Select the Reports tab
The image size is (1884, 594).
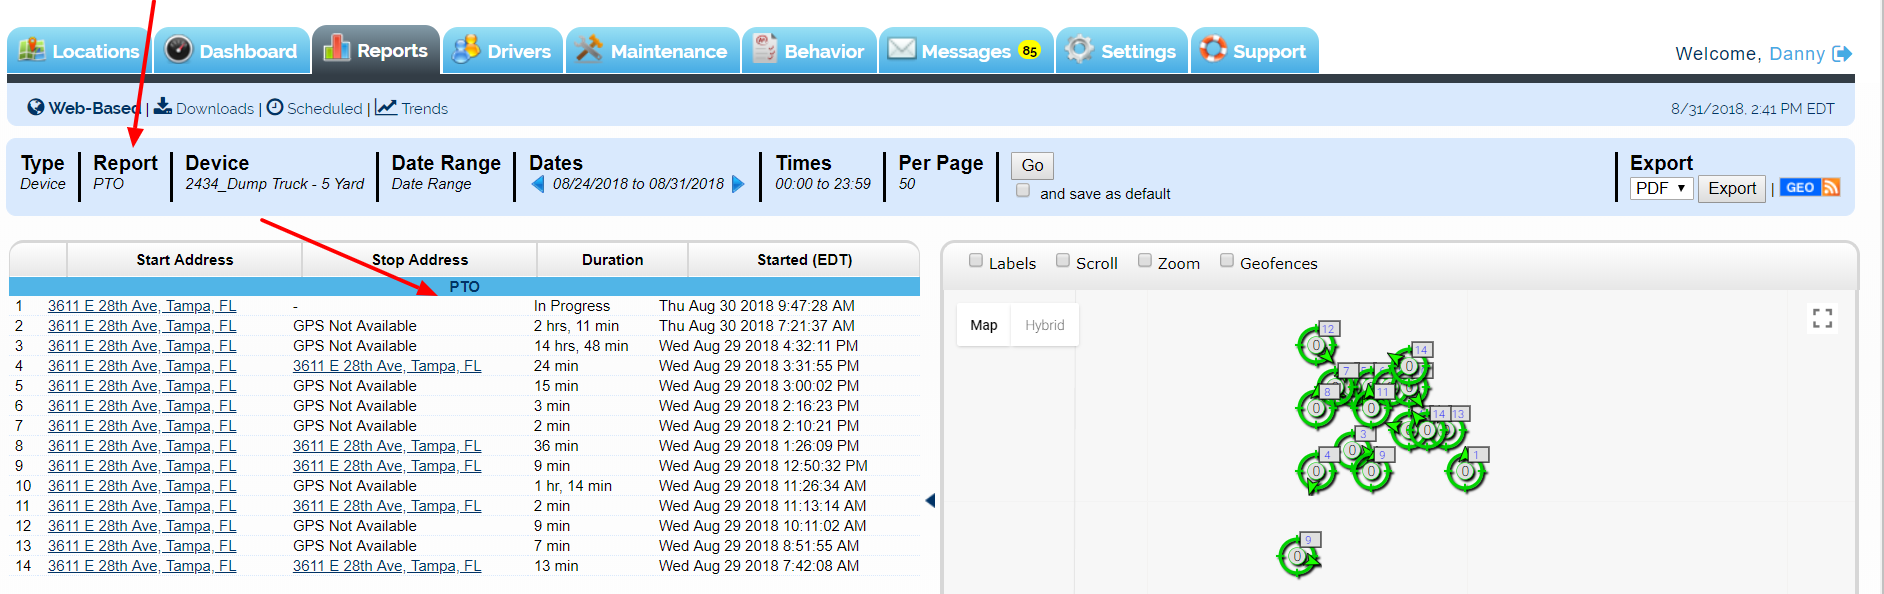tap(376, 50)
